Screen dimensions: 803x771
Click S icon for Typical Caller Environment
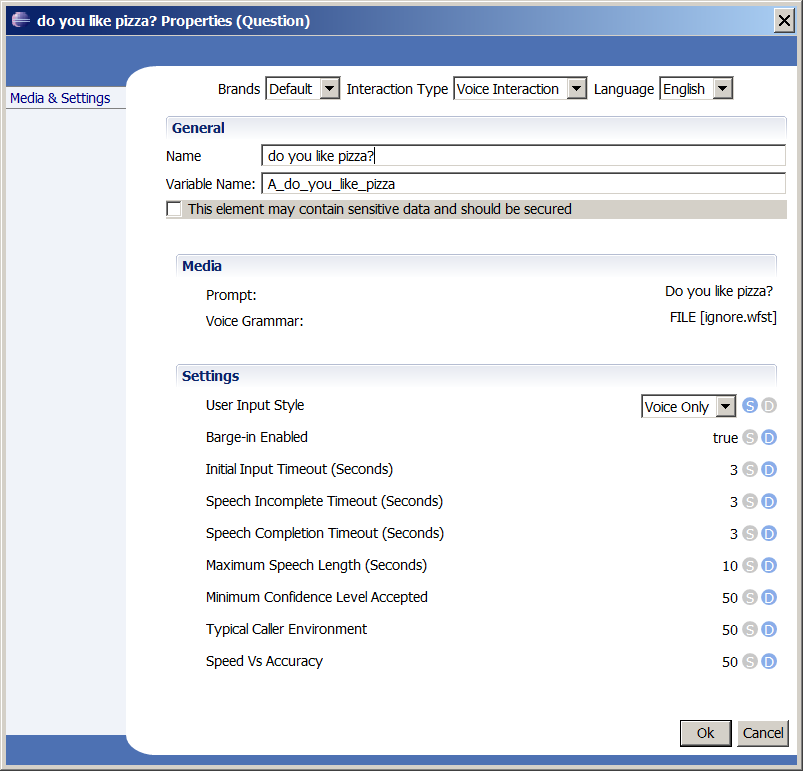[750, 629]
